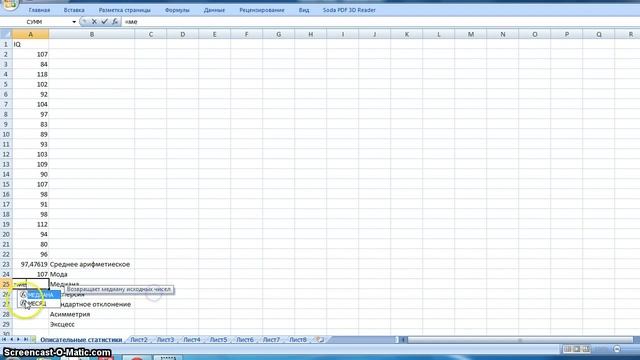Switch to sheet Лист7
The height and width of the screenshot is (360, 640).
pos(271,340)
